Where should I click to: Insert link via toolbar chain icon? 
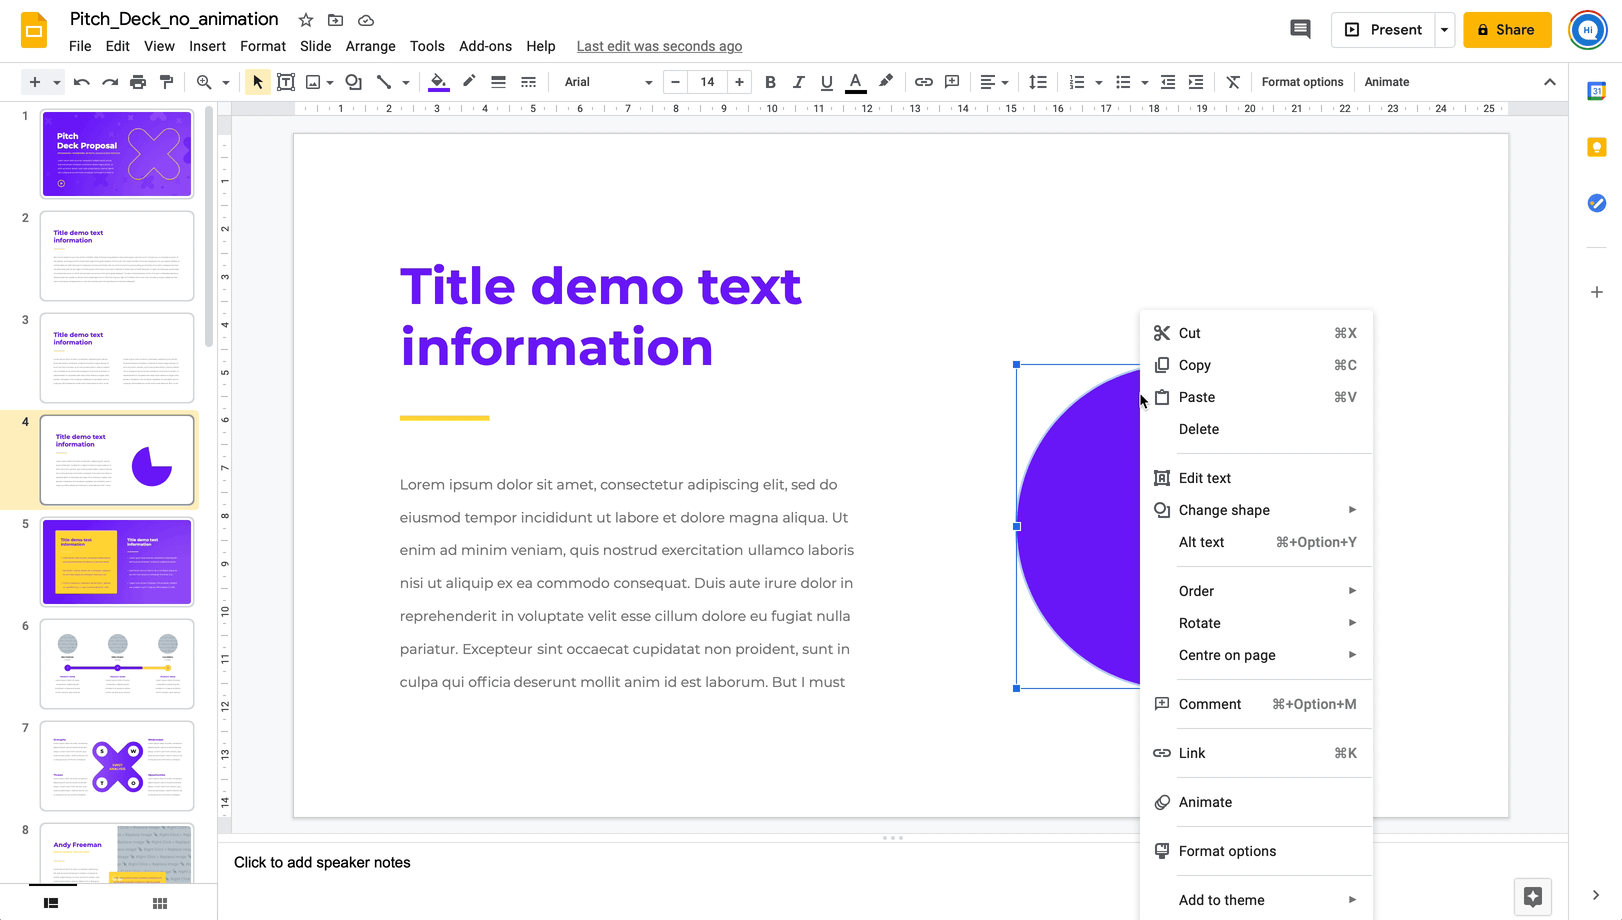[x=924, y=82]
